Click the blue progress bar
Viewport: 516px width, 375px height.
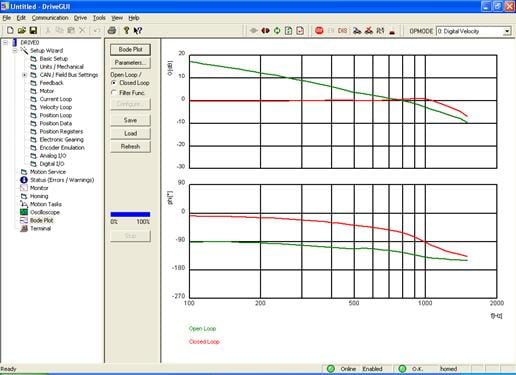[130, 214]
